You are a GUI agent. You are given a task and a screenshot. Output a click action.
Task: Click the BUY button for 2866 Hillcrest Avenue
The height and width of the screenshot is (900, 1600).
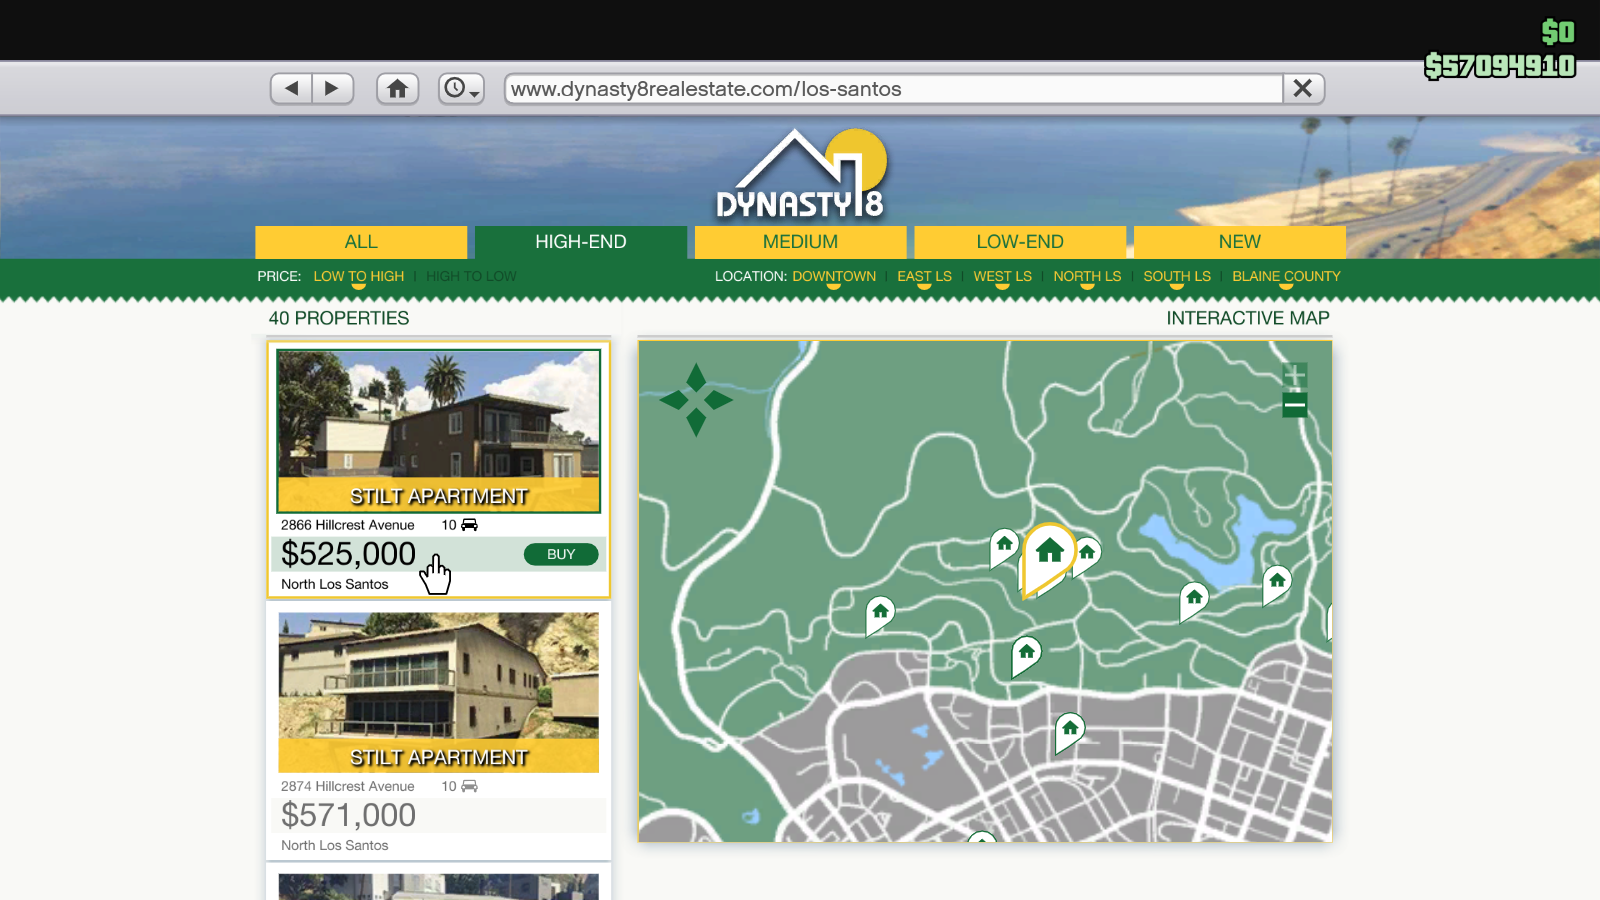click(x=561, y=554)
